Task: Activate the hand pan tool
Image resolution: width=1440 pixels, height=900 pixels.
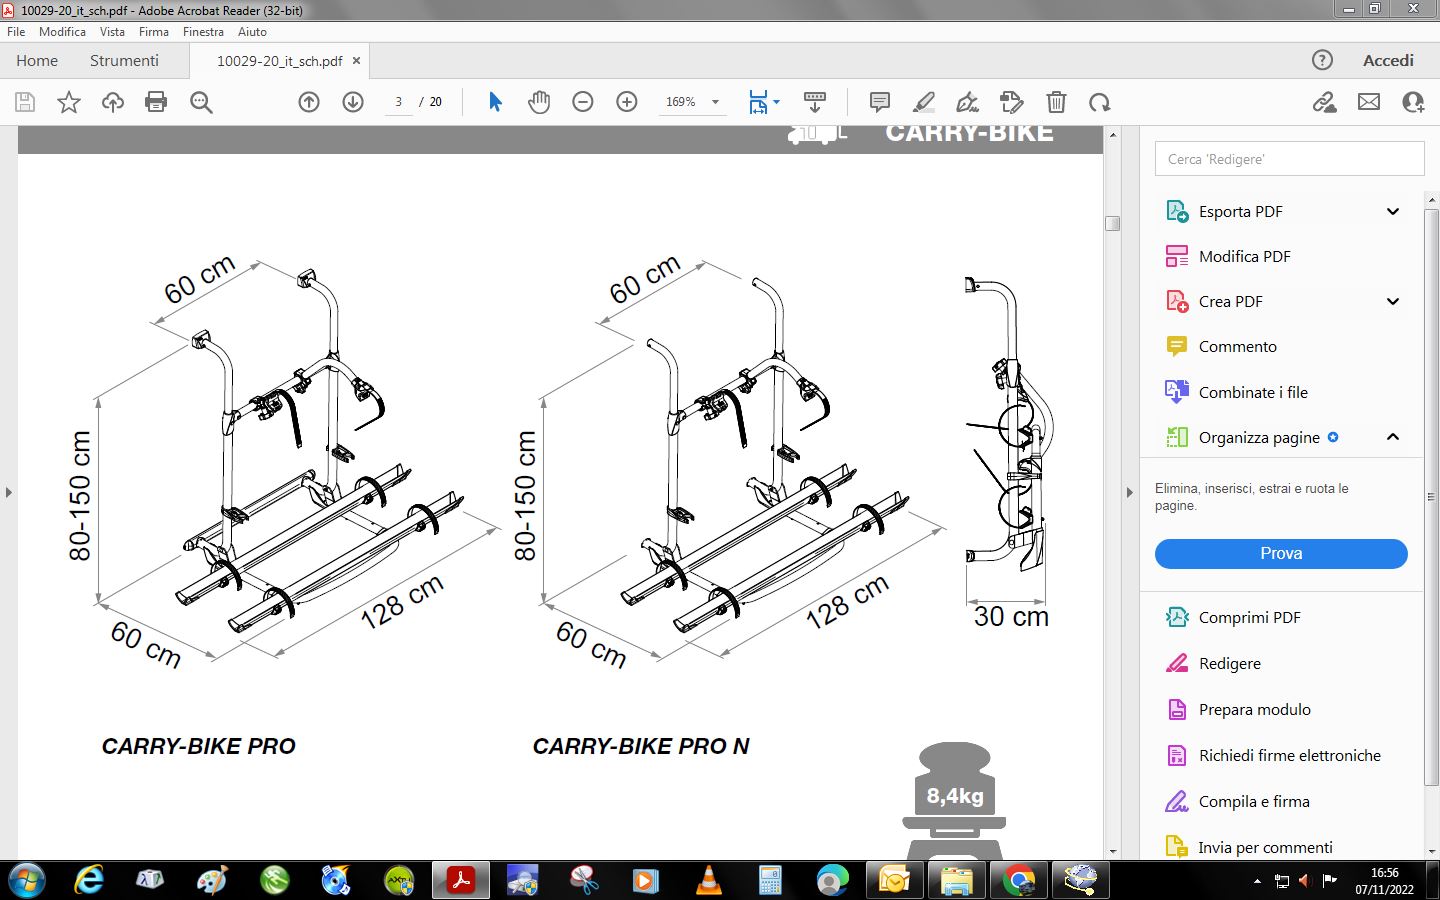Action: 539,102
